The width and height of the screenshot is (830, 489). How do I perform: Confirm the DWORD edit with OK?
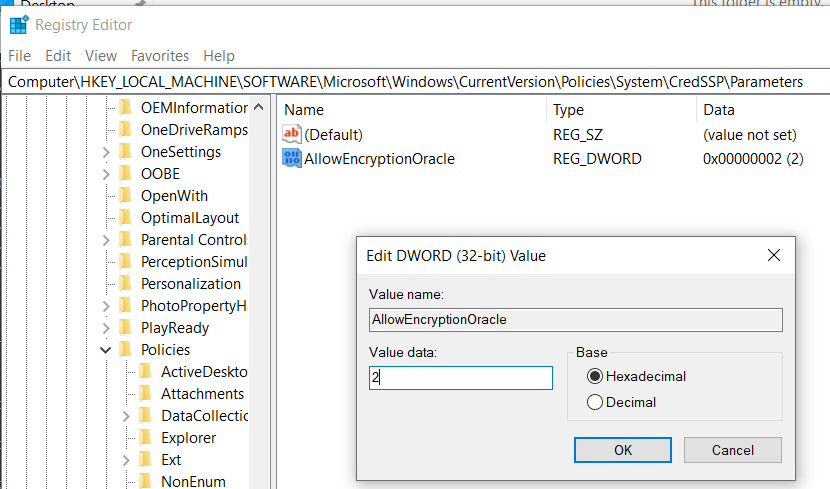pos(622,450)
